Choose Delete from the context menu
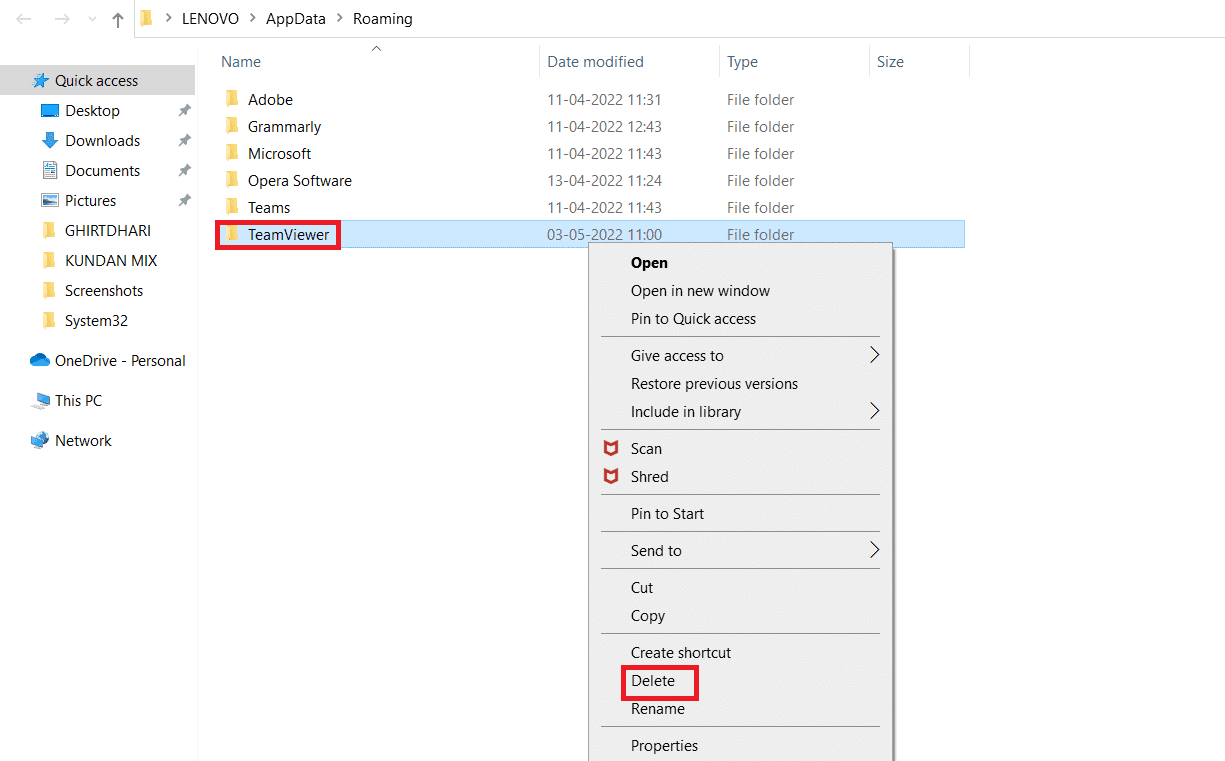 (x=658, y=682)
